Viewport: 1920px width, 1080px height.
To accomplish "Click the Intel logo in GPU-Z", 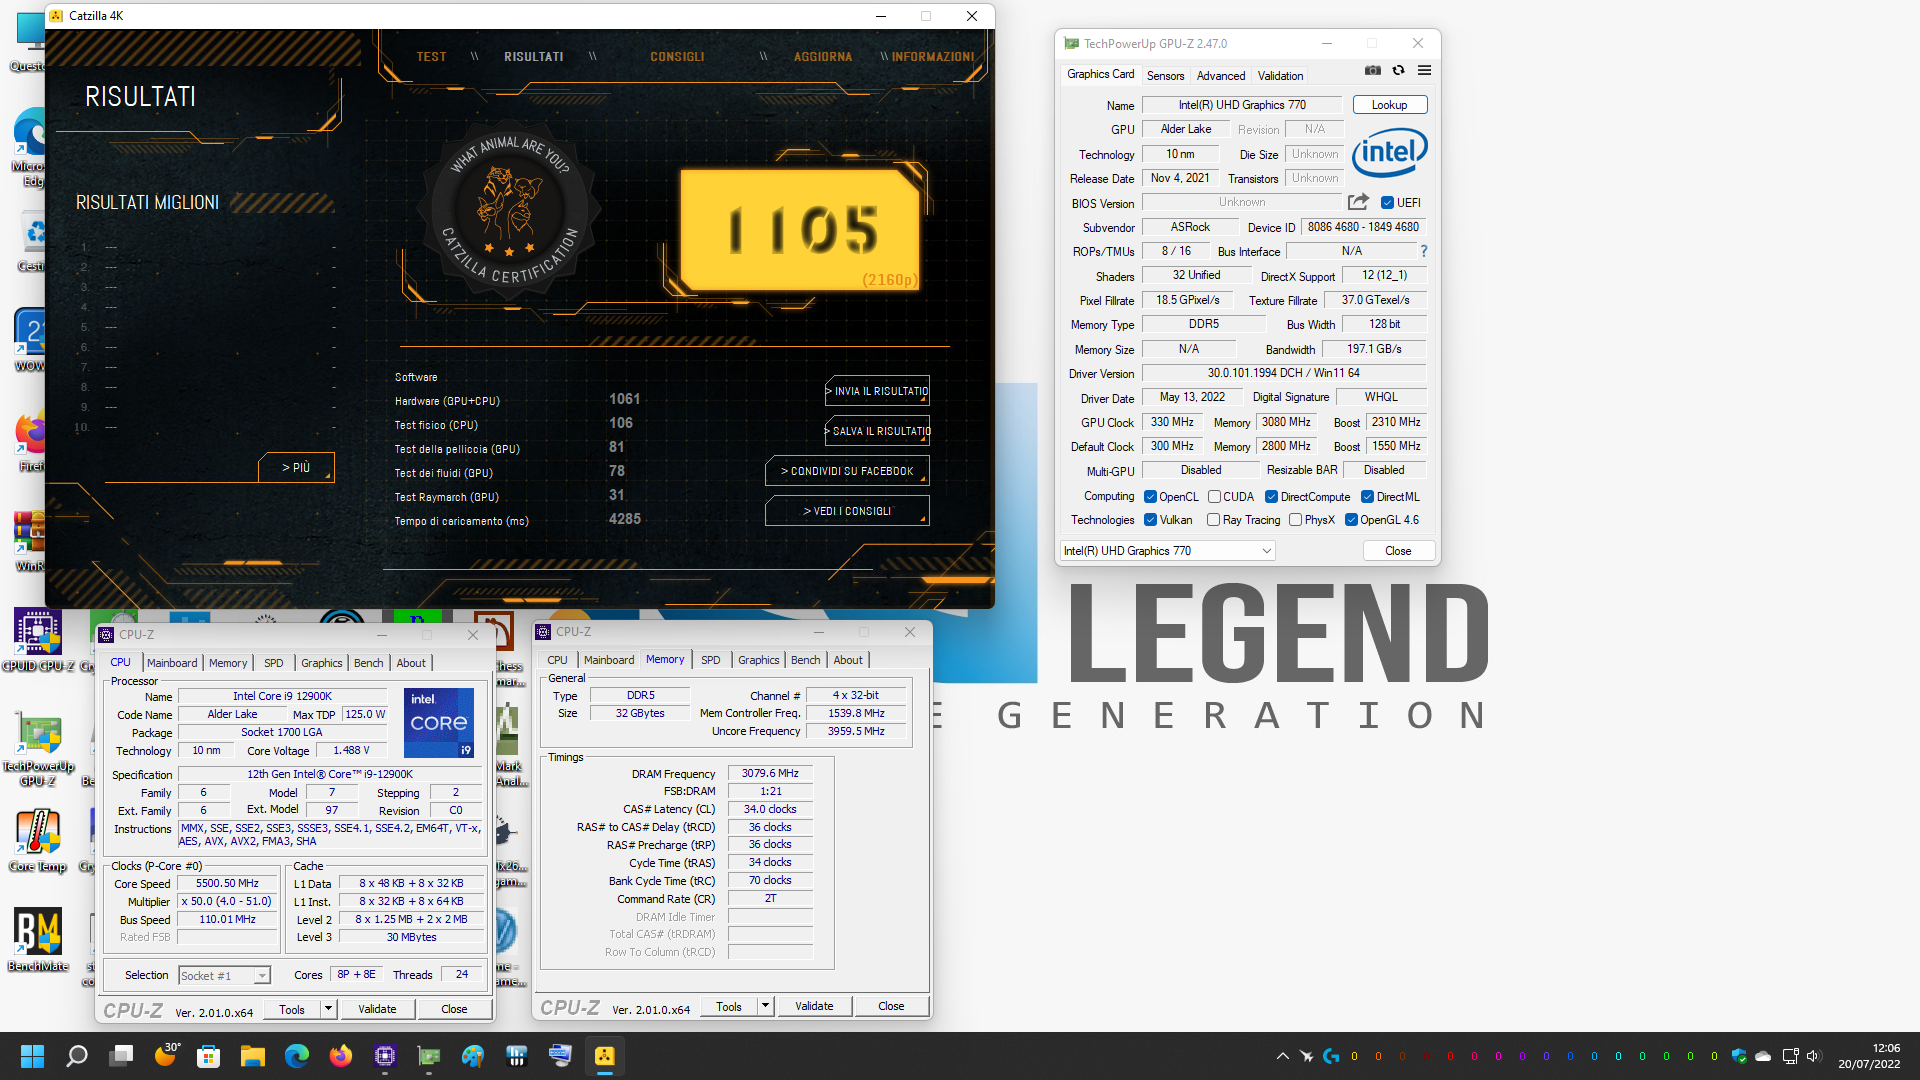I will 1390,153.
